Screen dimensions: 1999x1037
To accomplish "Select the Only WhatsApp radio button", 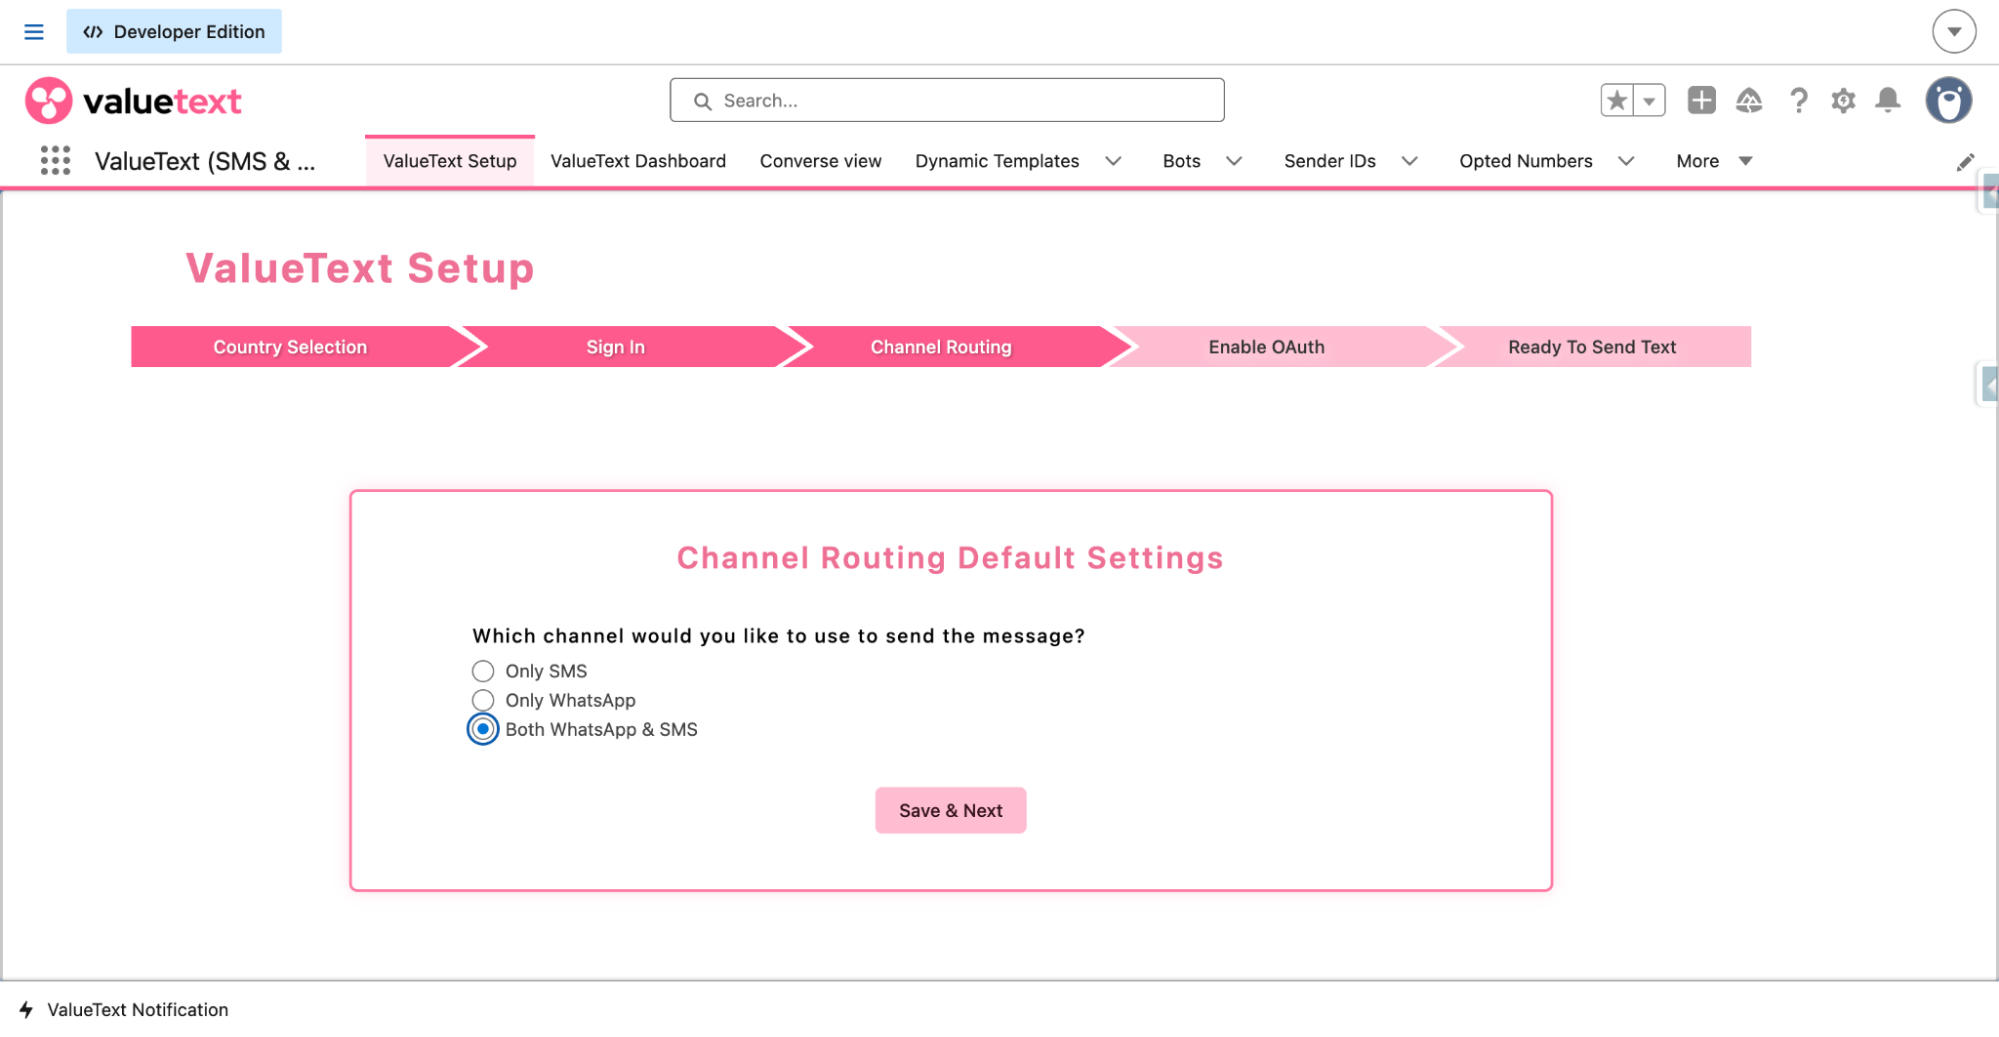I will point(483,700).
